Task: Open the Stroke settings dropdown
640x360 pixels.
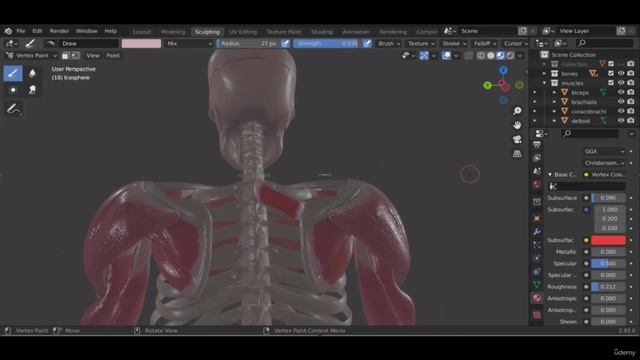Action: (454, 43)
